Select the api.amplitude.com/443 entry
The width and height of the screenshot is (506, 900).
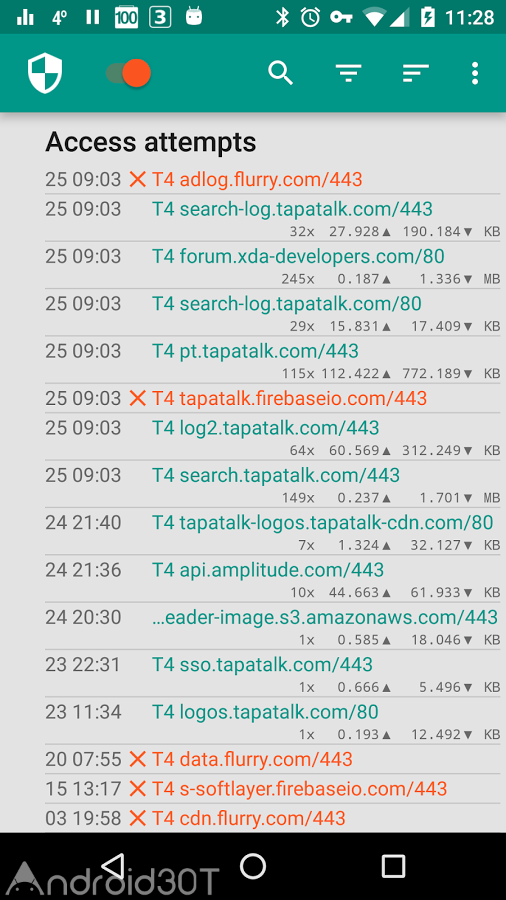point(273,579)
